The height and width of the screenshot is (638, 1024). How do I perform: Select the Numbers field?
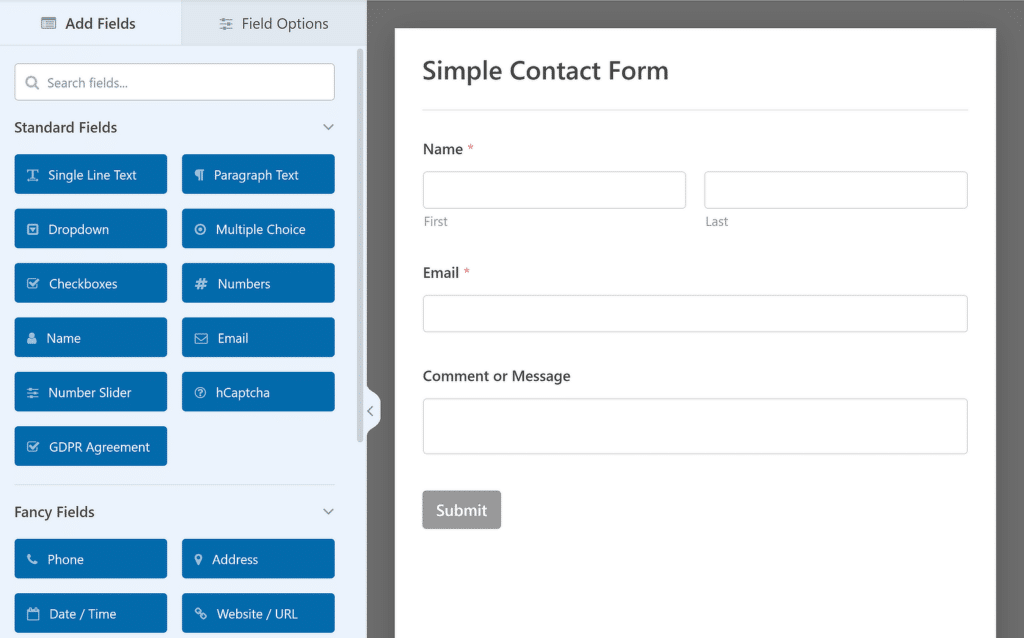pos(258,283)
